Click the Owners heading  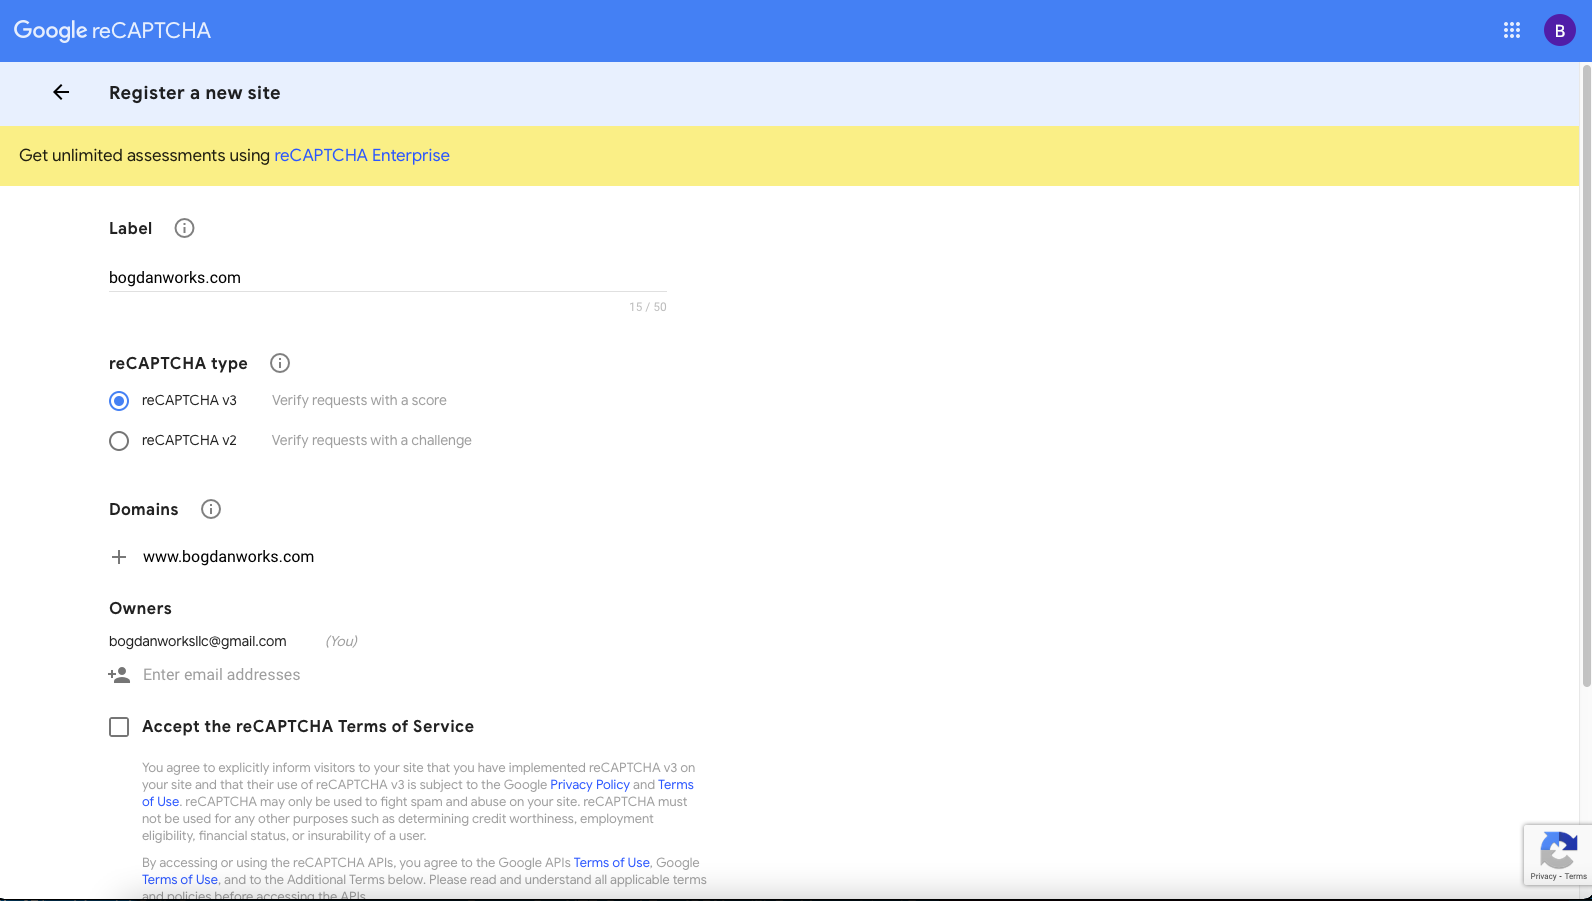[x=140, y=608]
